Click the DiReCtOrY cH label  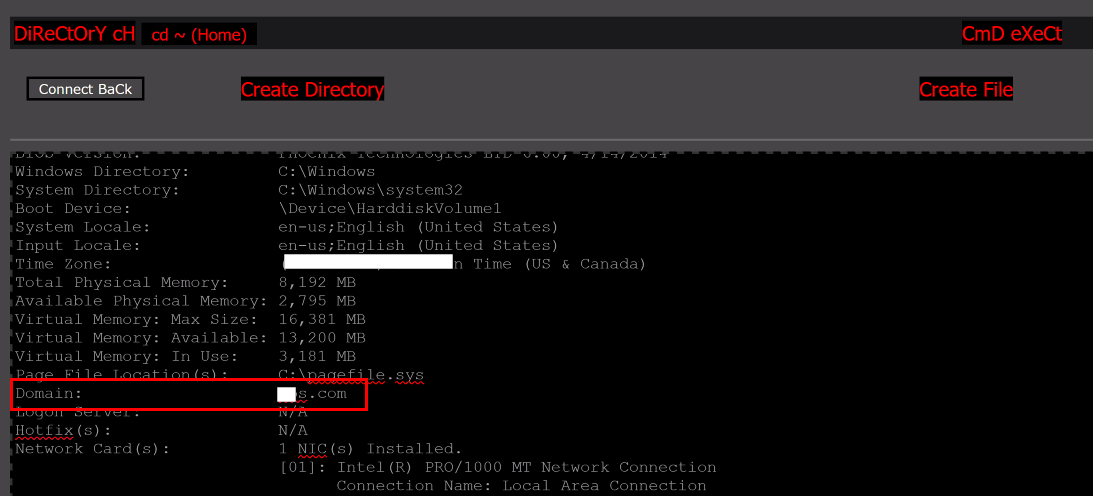tap(75, 34)
